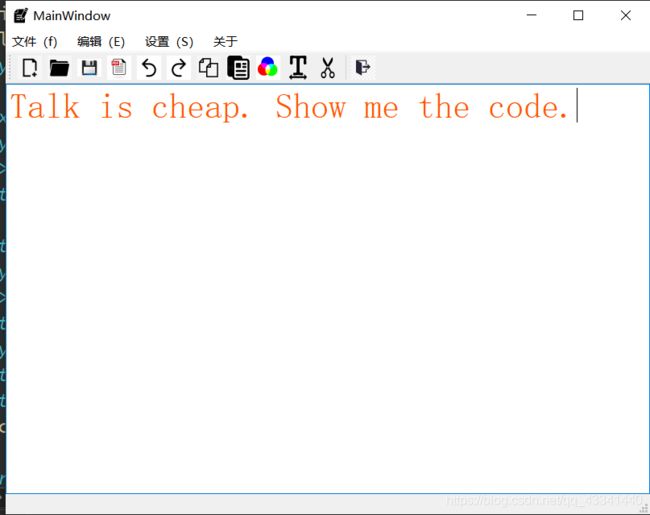Click the Copy toolbar icon
Screen dimensions: 650x515
pyautogui.click(x=208, y=68)
